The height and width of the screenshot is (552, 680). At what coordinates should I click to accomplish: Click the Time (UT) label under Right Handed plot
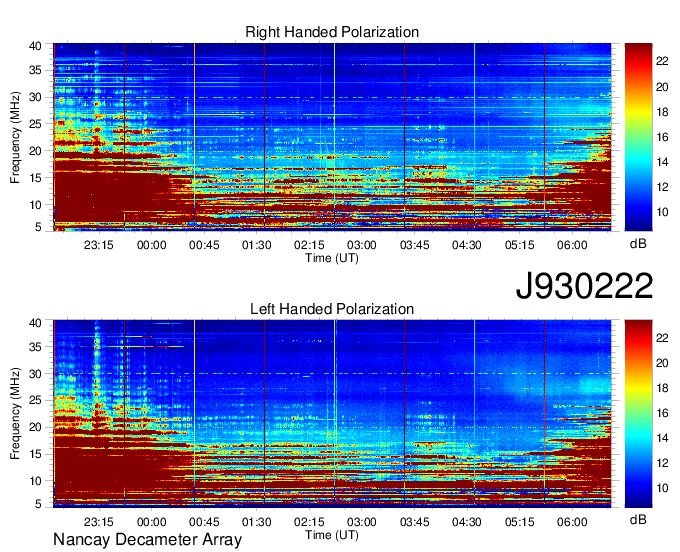click(332, 258)
